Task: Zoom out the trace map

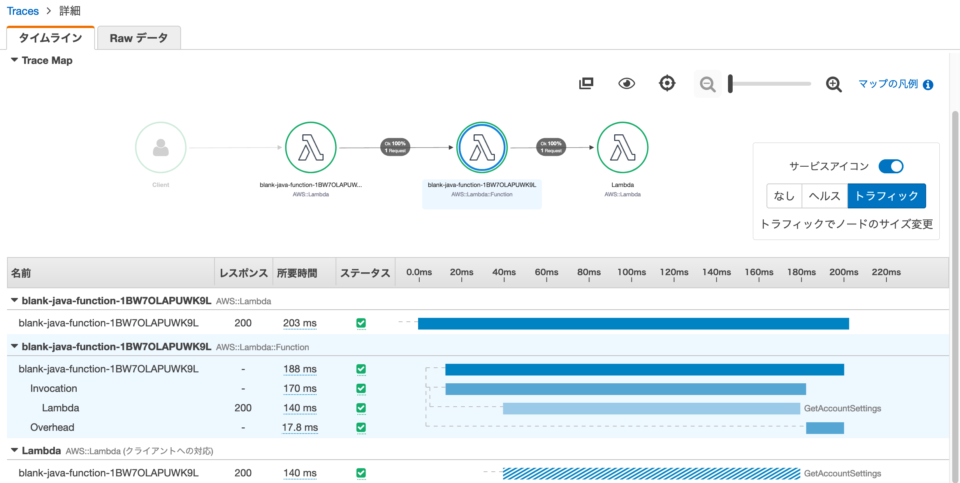Action: coord(708,84)
